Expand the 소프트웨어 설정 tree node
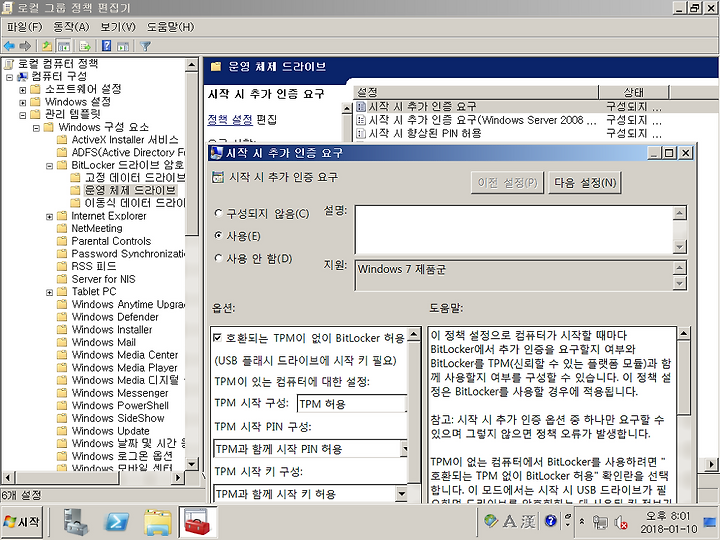 tap(22, 90)
